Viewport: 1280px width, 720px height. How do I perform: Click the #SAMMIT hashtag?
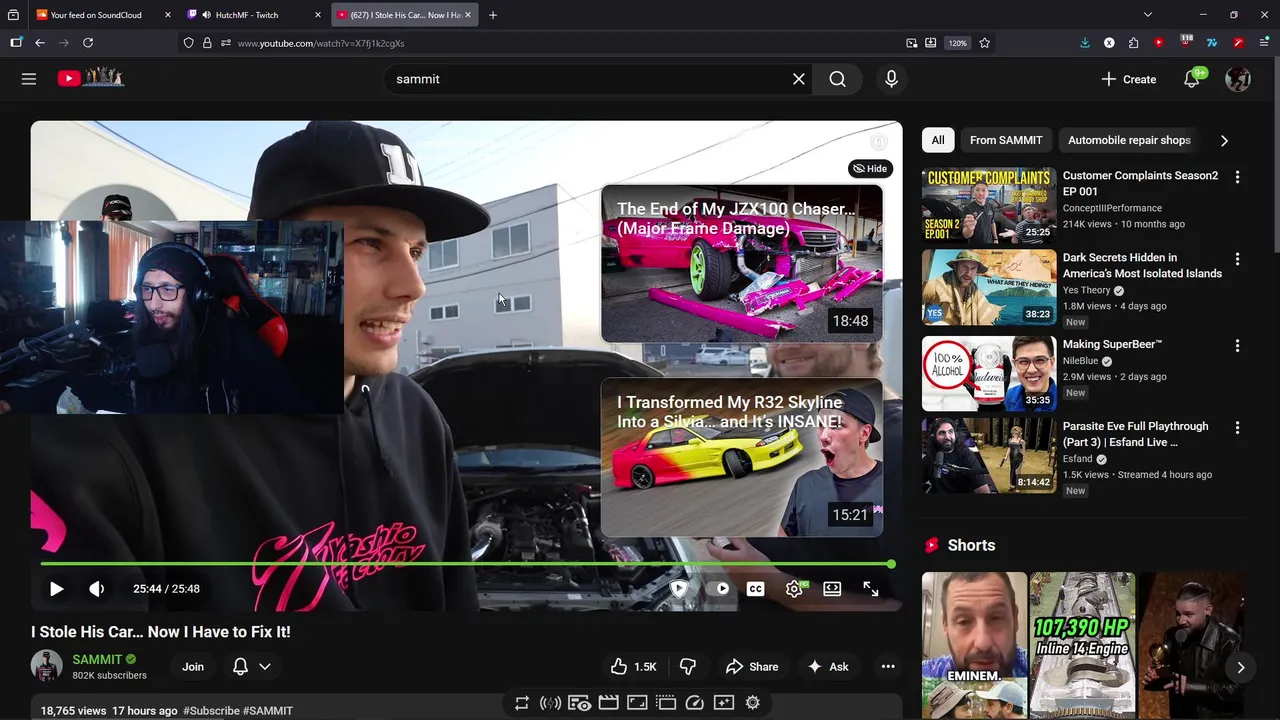click(268, 711)
